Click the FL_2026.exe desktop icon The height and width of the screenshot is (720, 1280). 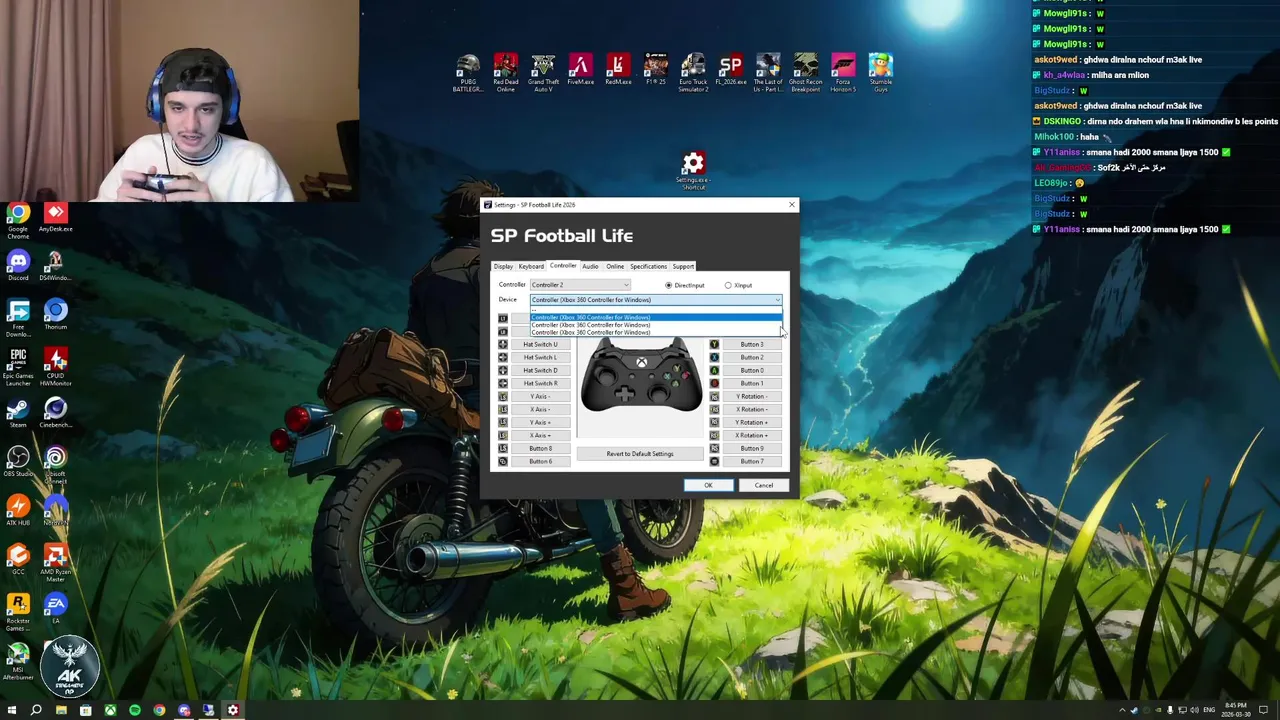[731, 71]
